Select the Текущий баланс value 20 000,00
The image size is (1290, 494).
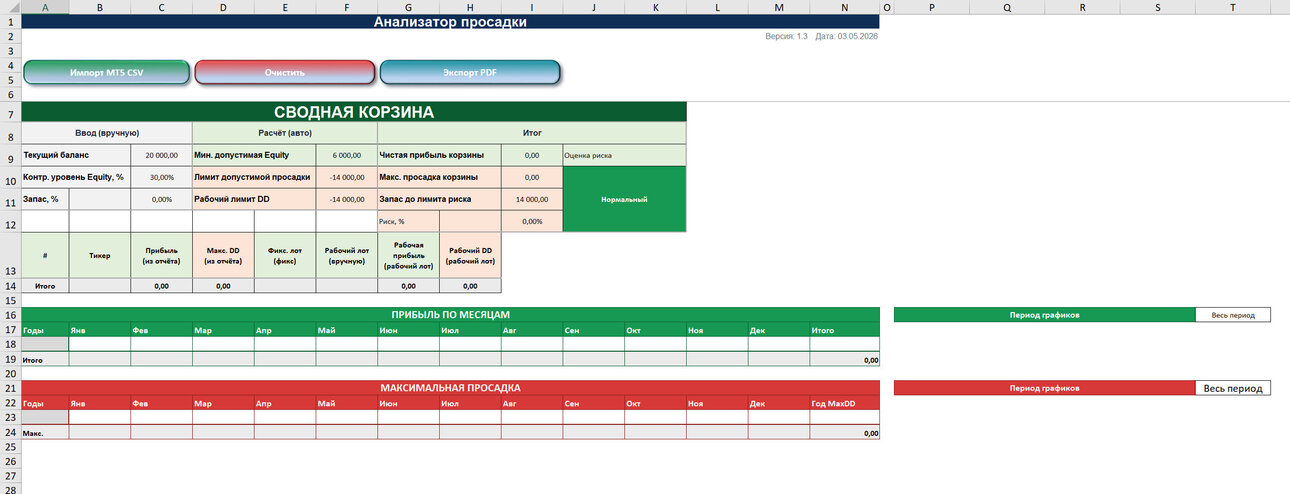[161, 155]
